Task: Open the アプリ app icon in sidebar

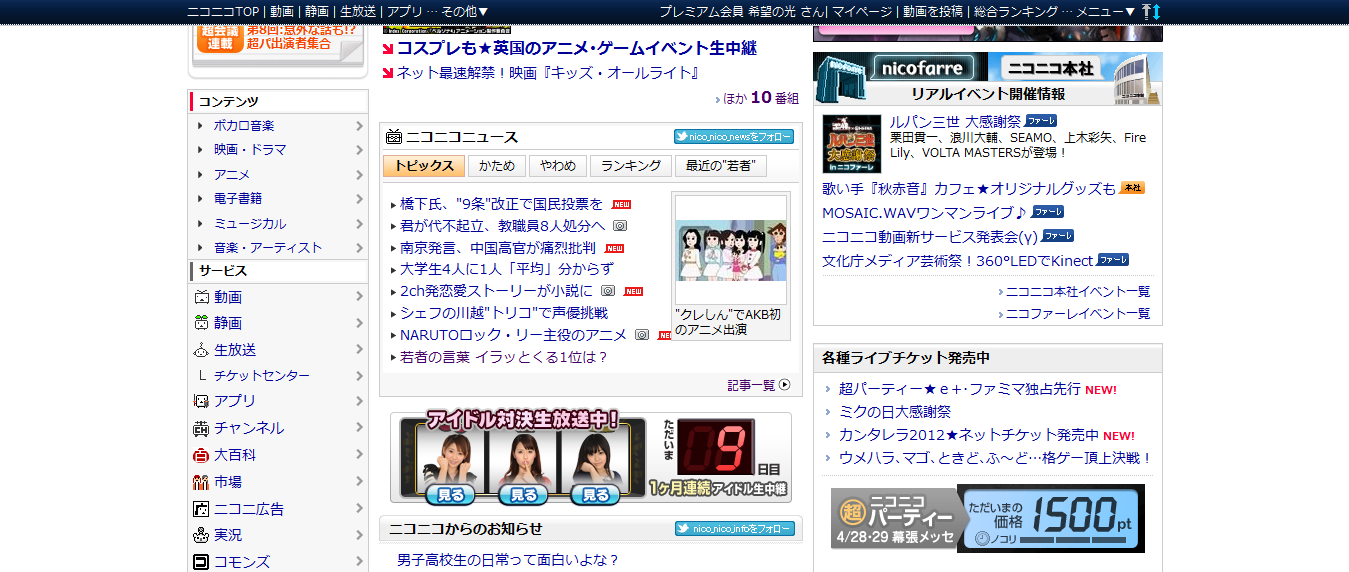Action: 201,401
